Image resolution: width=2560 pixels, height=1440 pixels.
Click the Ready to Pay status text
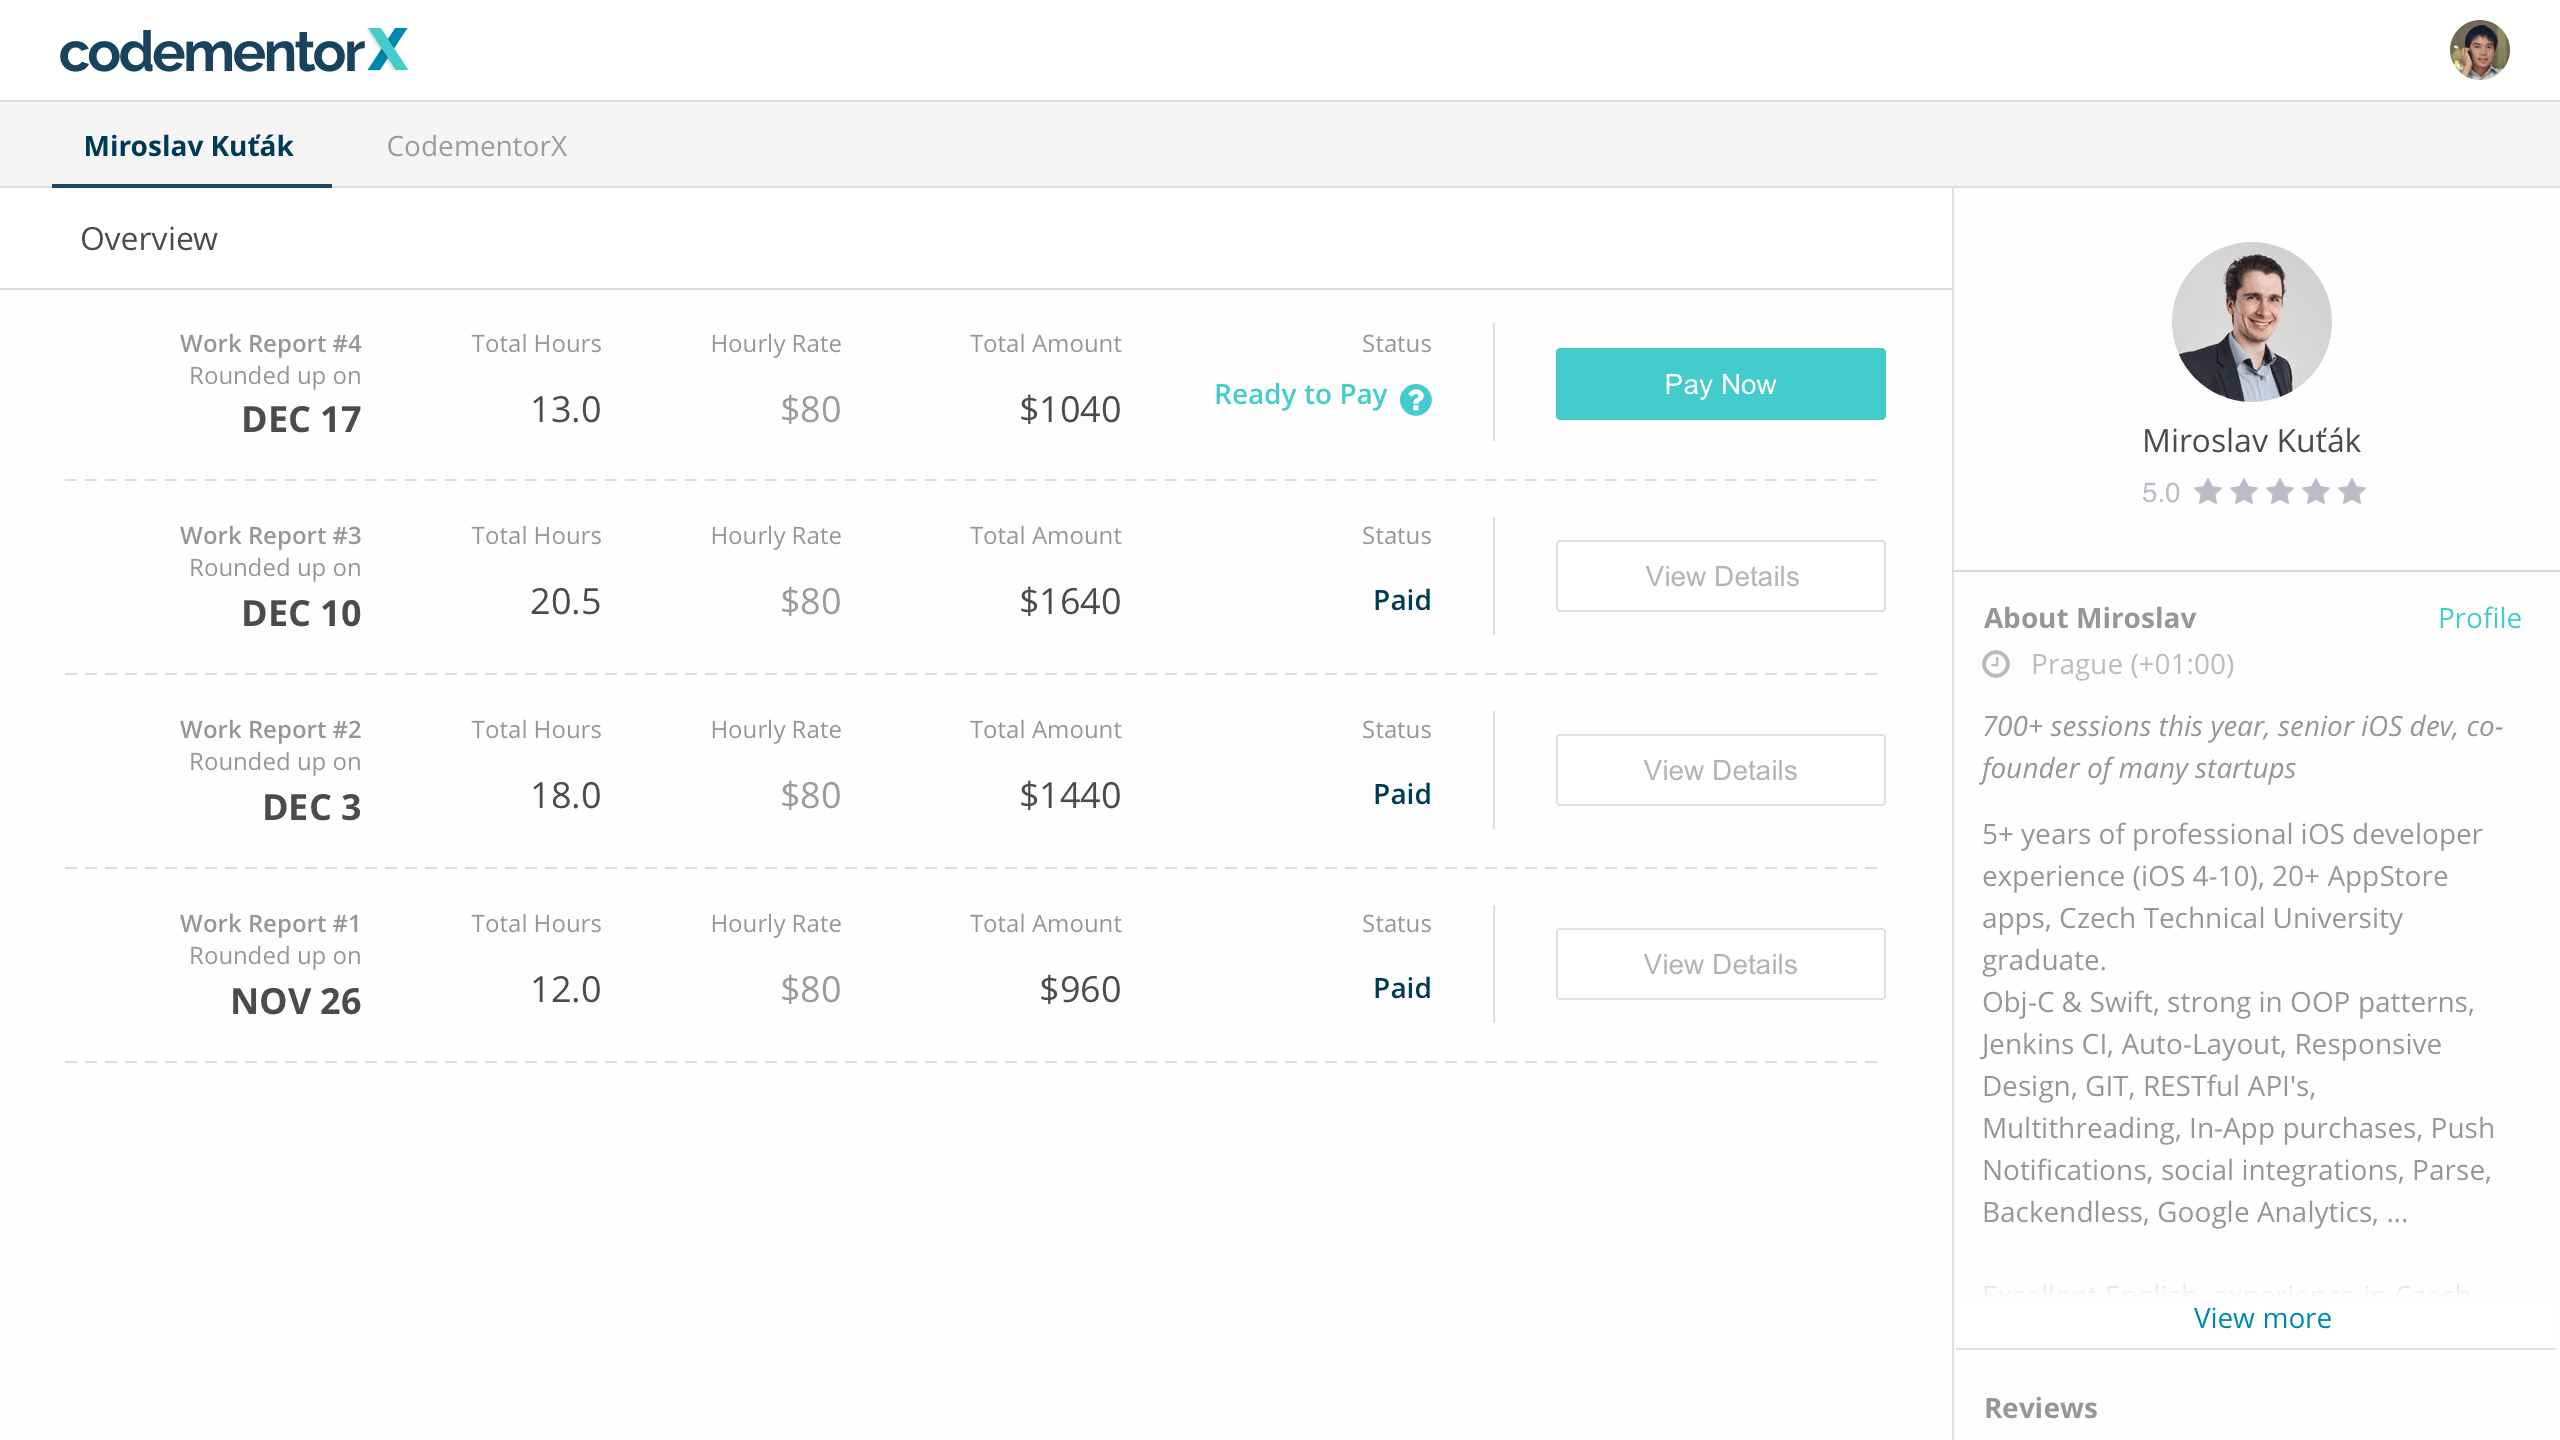pos(1300,395)
